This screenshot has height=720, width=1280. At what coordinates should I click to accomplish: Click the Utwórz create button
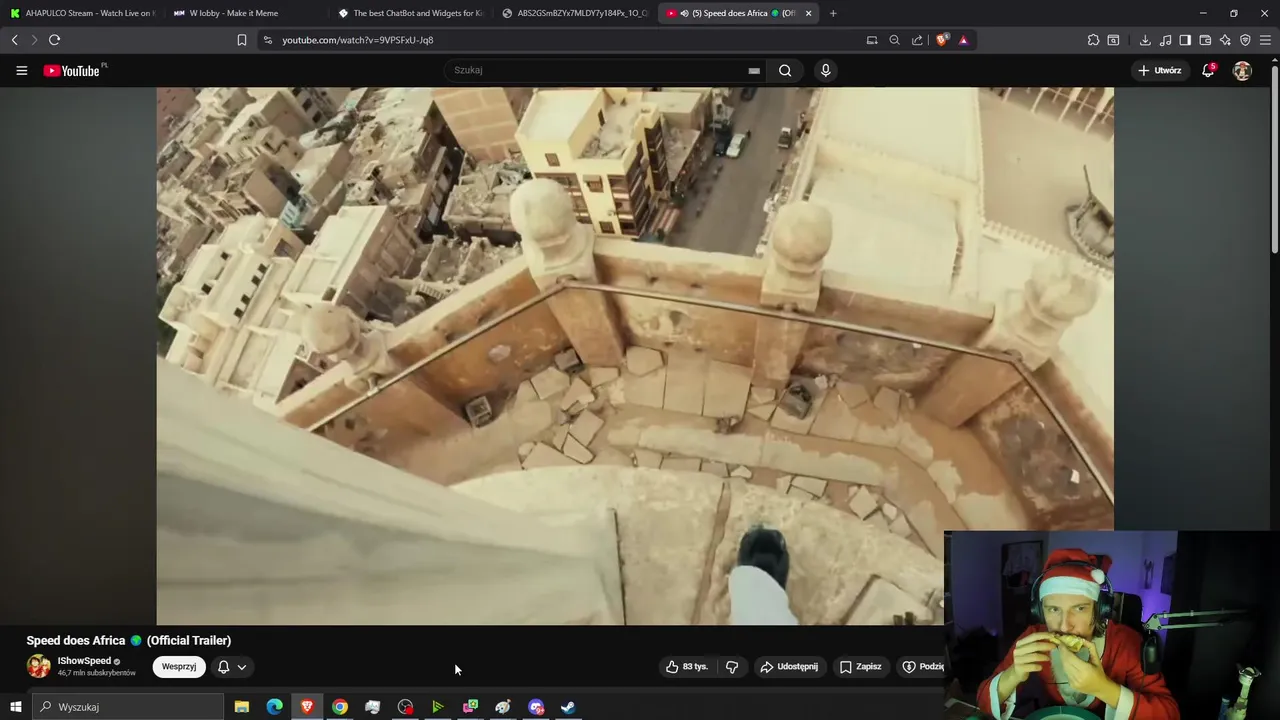coord(1160,70)
